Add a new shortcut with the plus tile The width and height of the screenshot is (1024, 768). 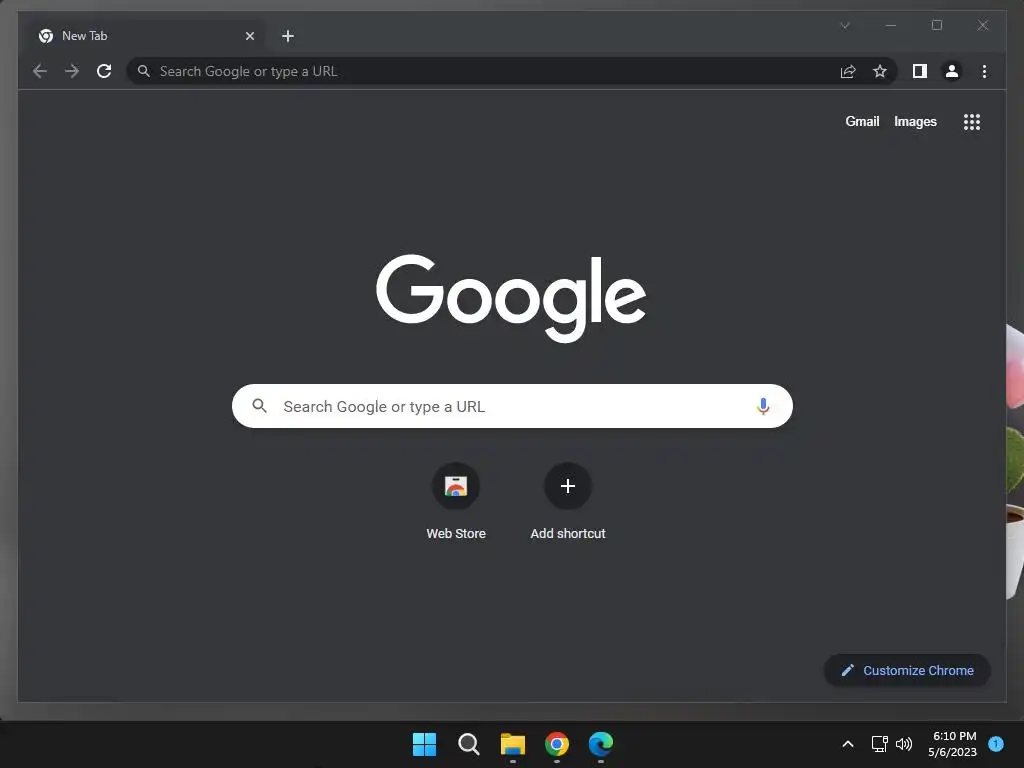568,502
